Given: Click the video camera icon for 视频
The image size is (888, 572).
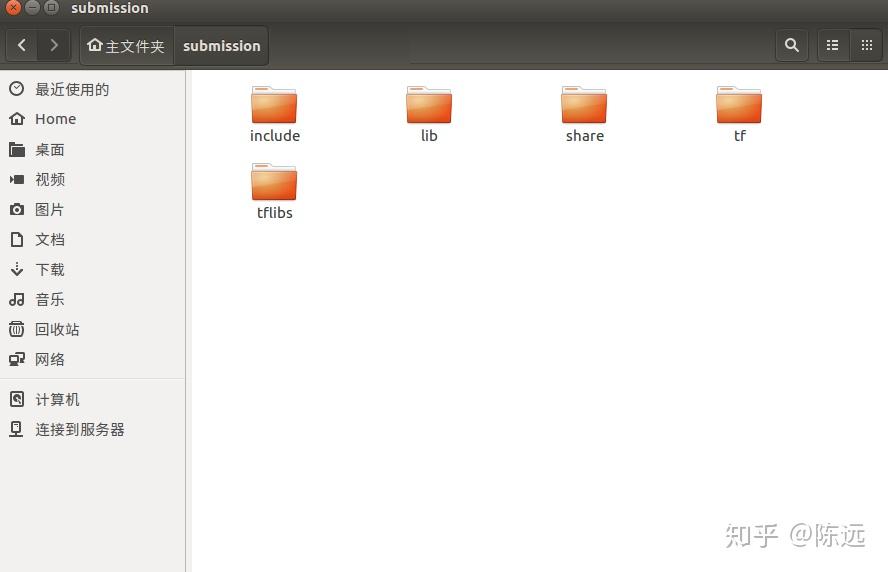Looking at the screenshot, I should click(x=17, y=180).
